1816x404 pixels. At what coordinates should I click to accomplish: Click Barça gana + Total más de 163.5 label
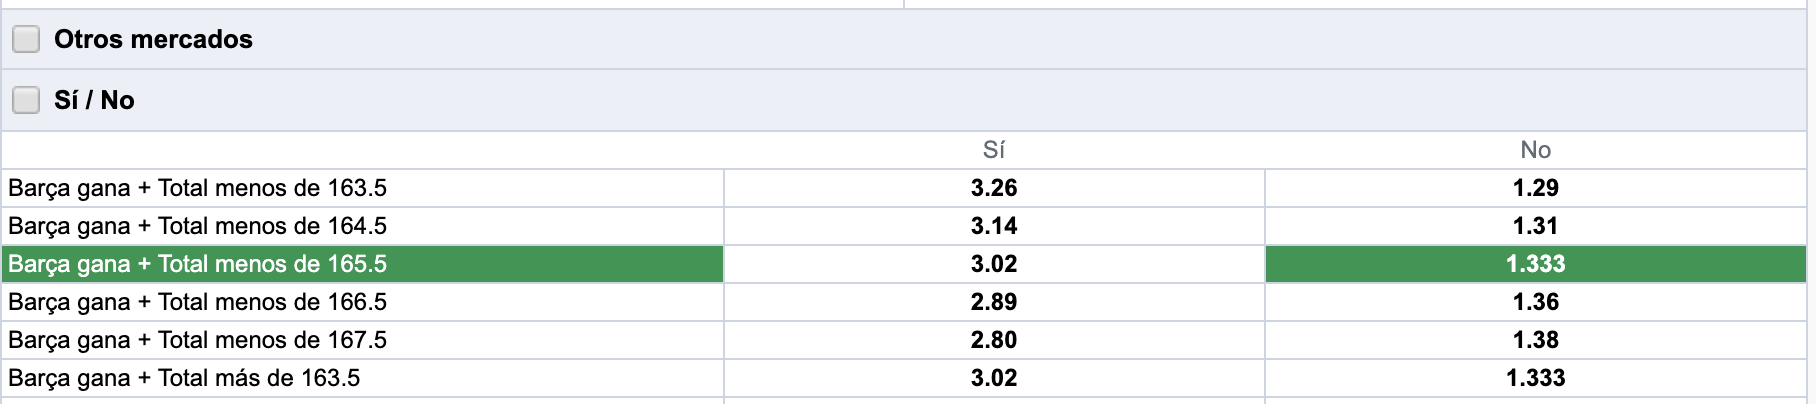coord(184,378)
